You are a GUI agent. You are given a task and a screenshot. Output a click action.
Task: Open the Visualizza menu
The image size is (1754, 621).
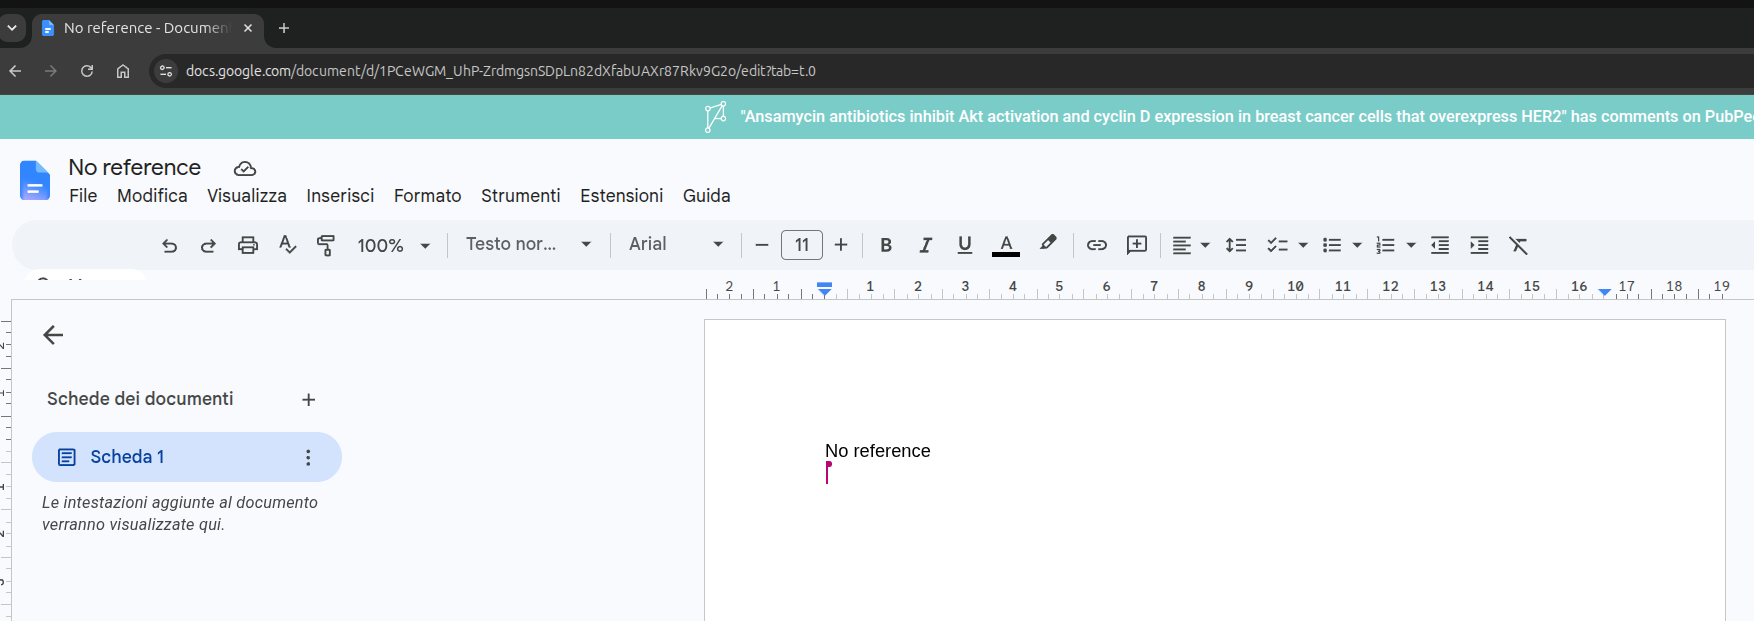coord(247,196)
